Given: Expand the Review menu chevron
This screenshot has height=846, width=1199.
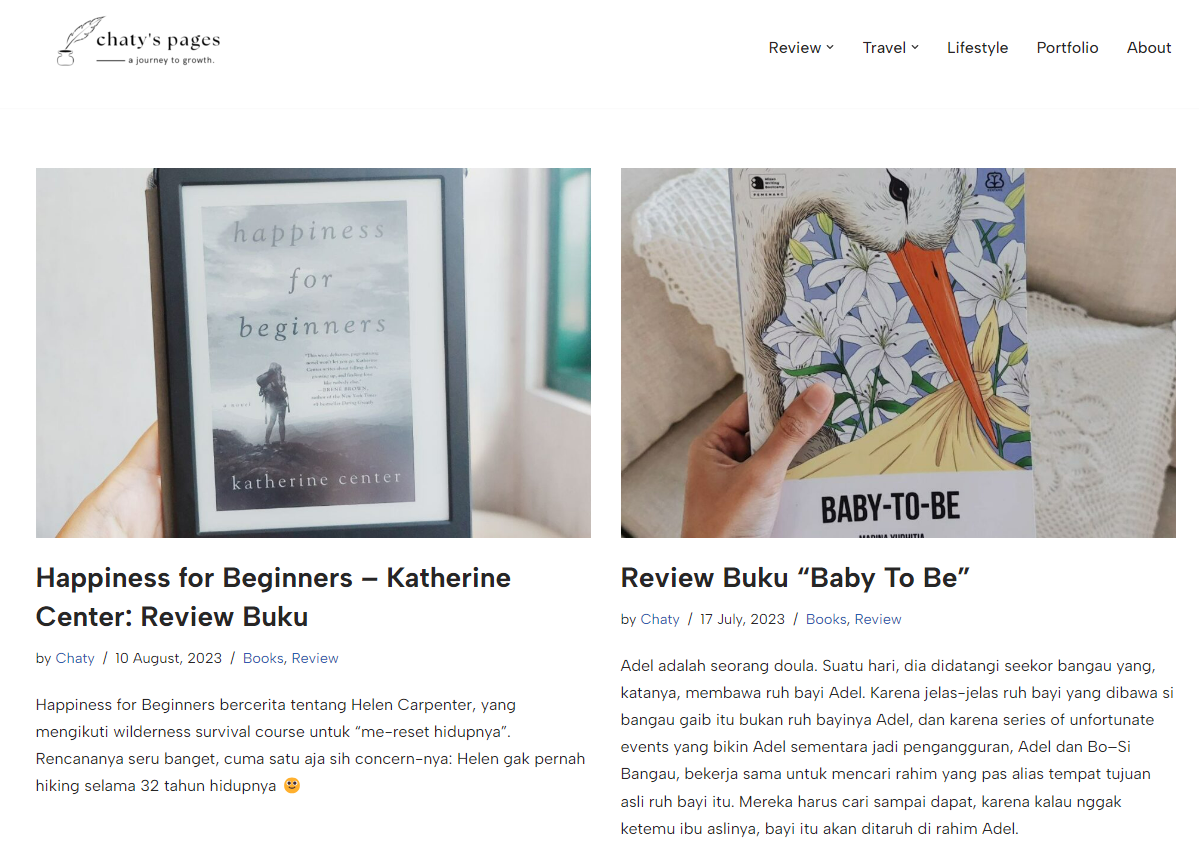Looking at the screenshot, I should pyautogui.click(x=830, y=47).
